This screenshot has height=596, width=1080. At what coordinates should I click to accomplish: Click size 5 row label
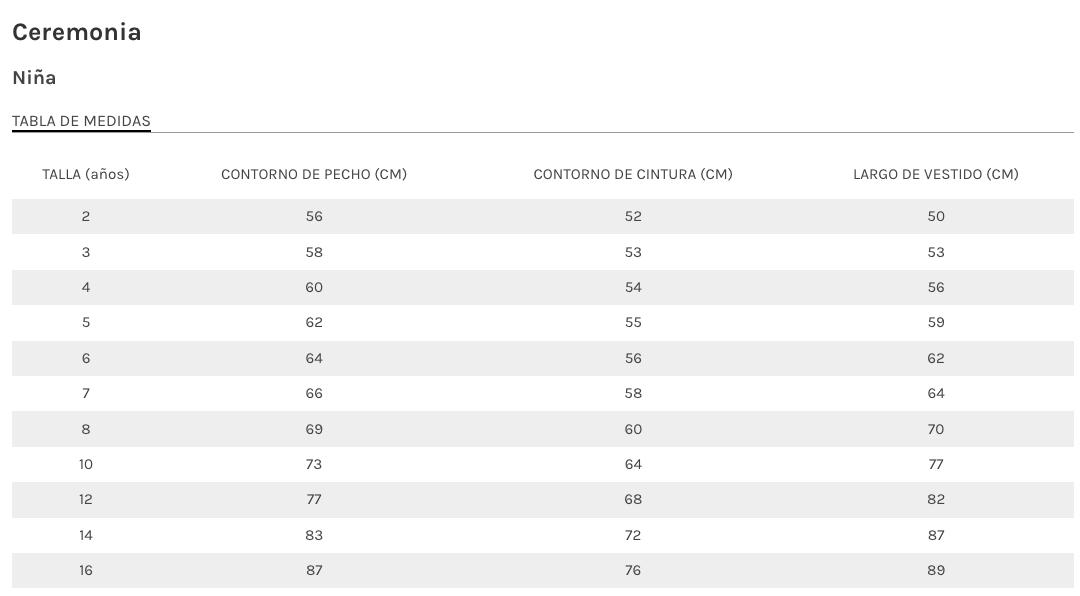pos(86,322)
